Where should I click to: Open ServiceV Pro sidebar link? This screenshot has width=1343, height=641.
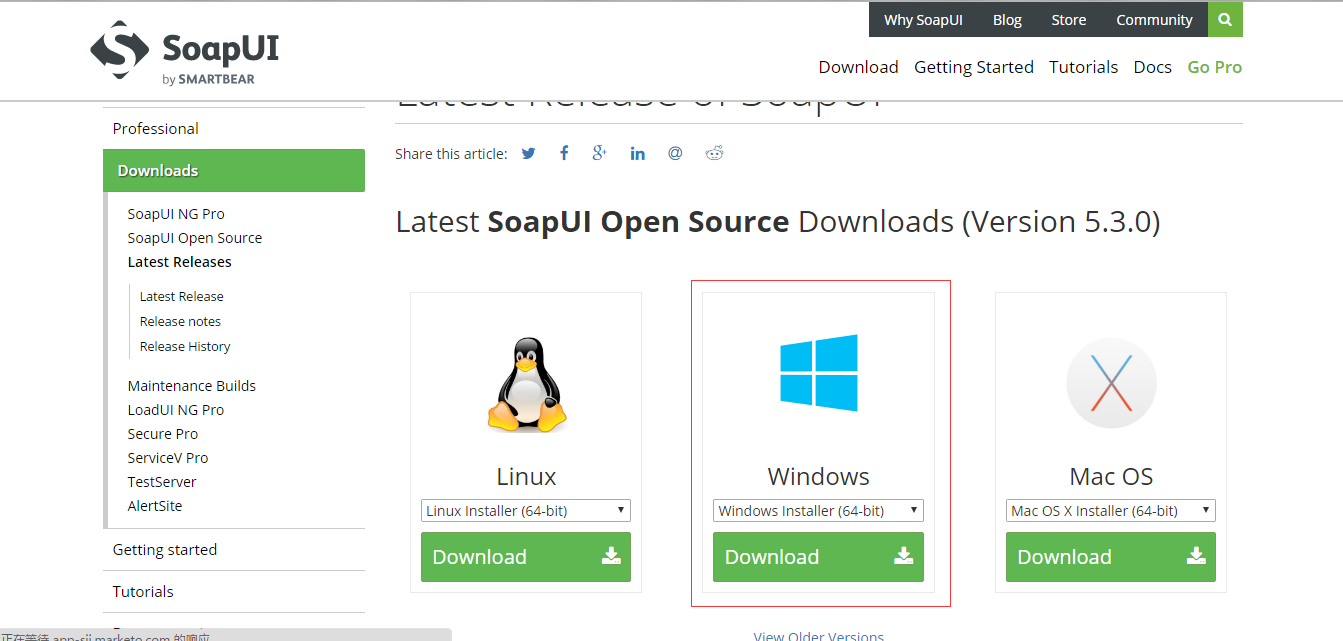click(167, 458)
